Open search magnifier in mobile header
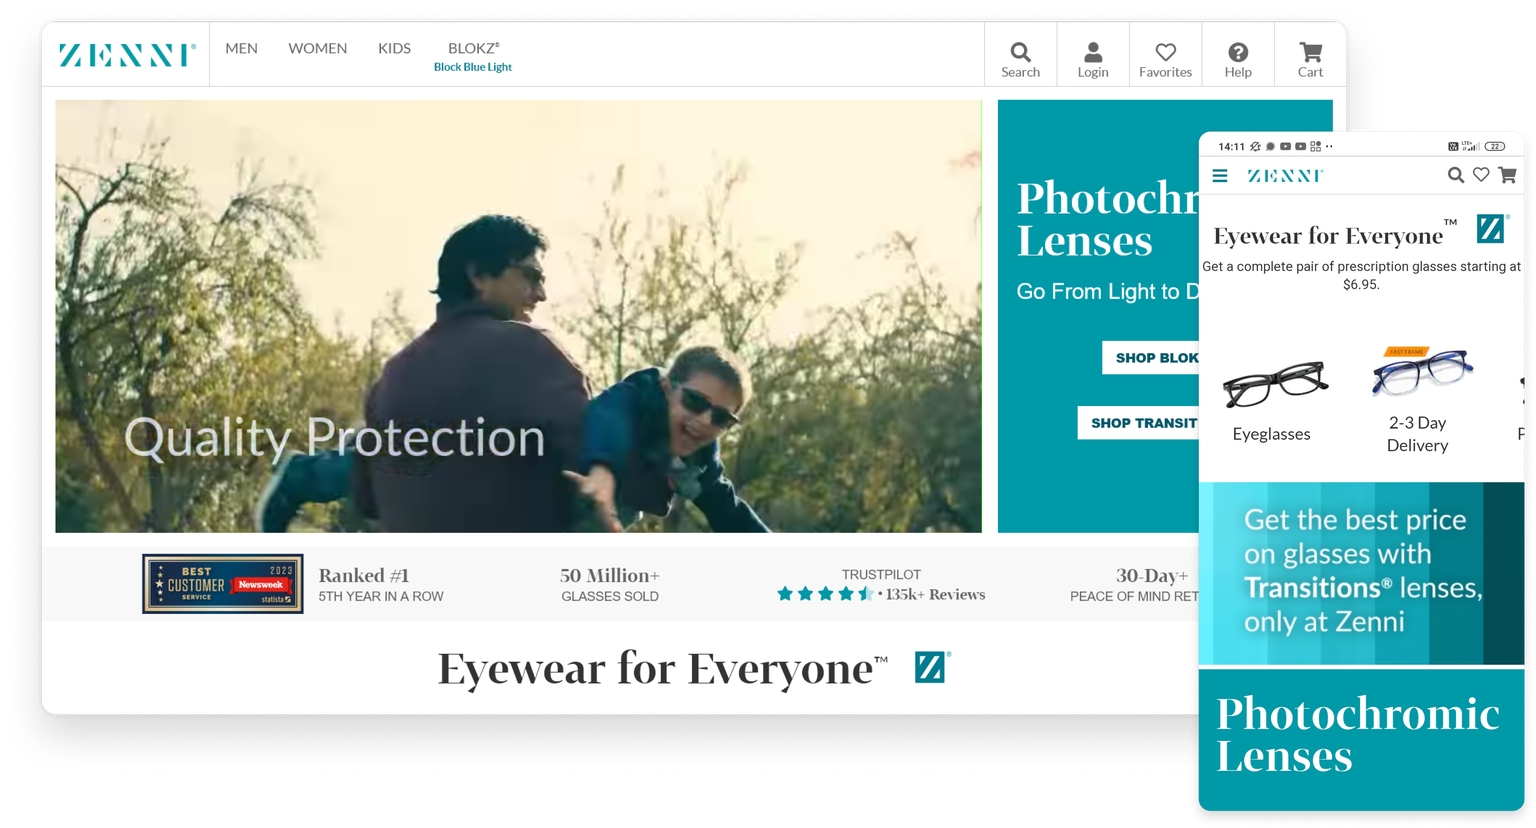1536x828 pixels. coord(1456,175)
